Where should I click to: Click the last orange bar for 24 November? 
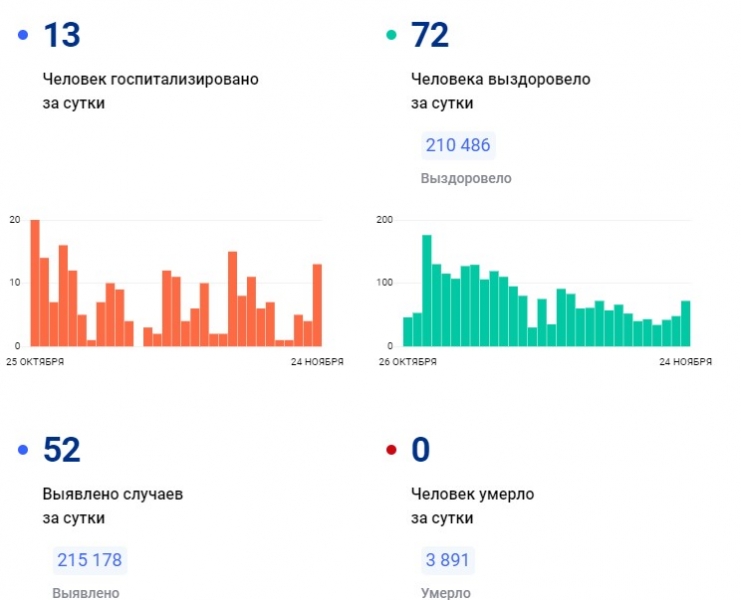[x=317, y=304]
